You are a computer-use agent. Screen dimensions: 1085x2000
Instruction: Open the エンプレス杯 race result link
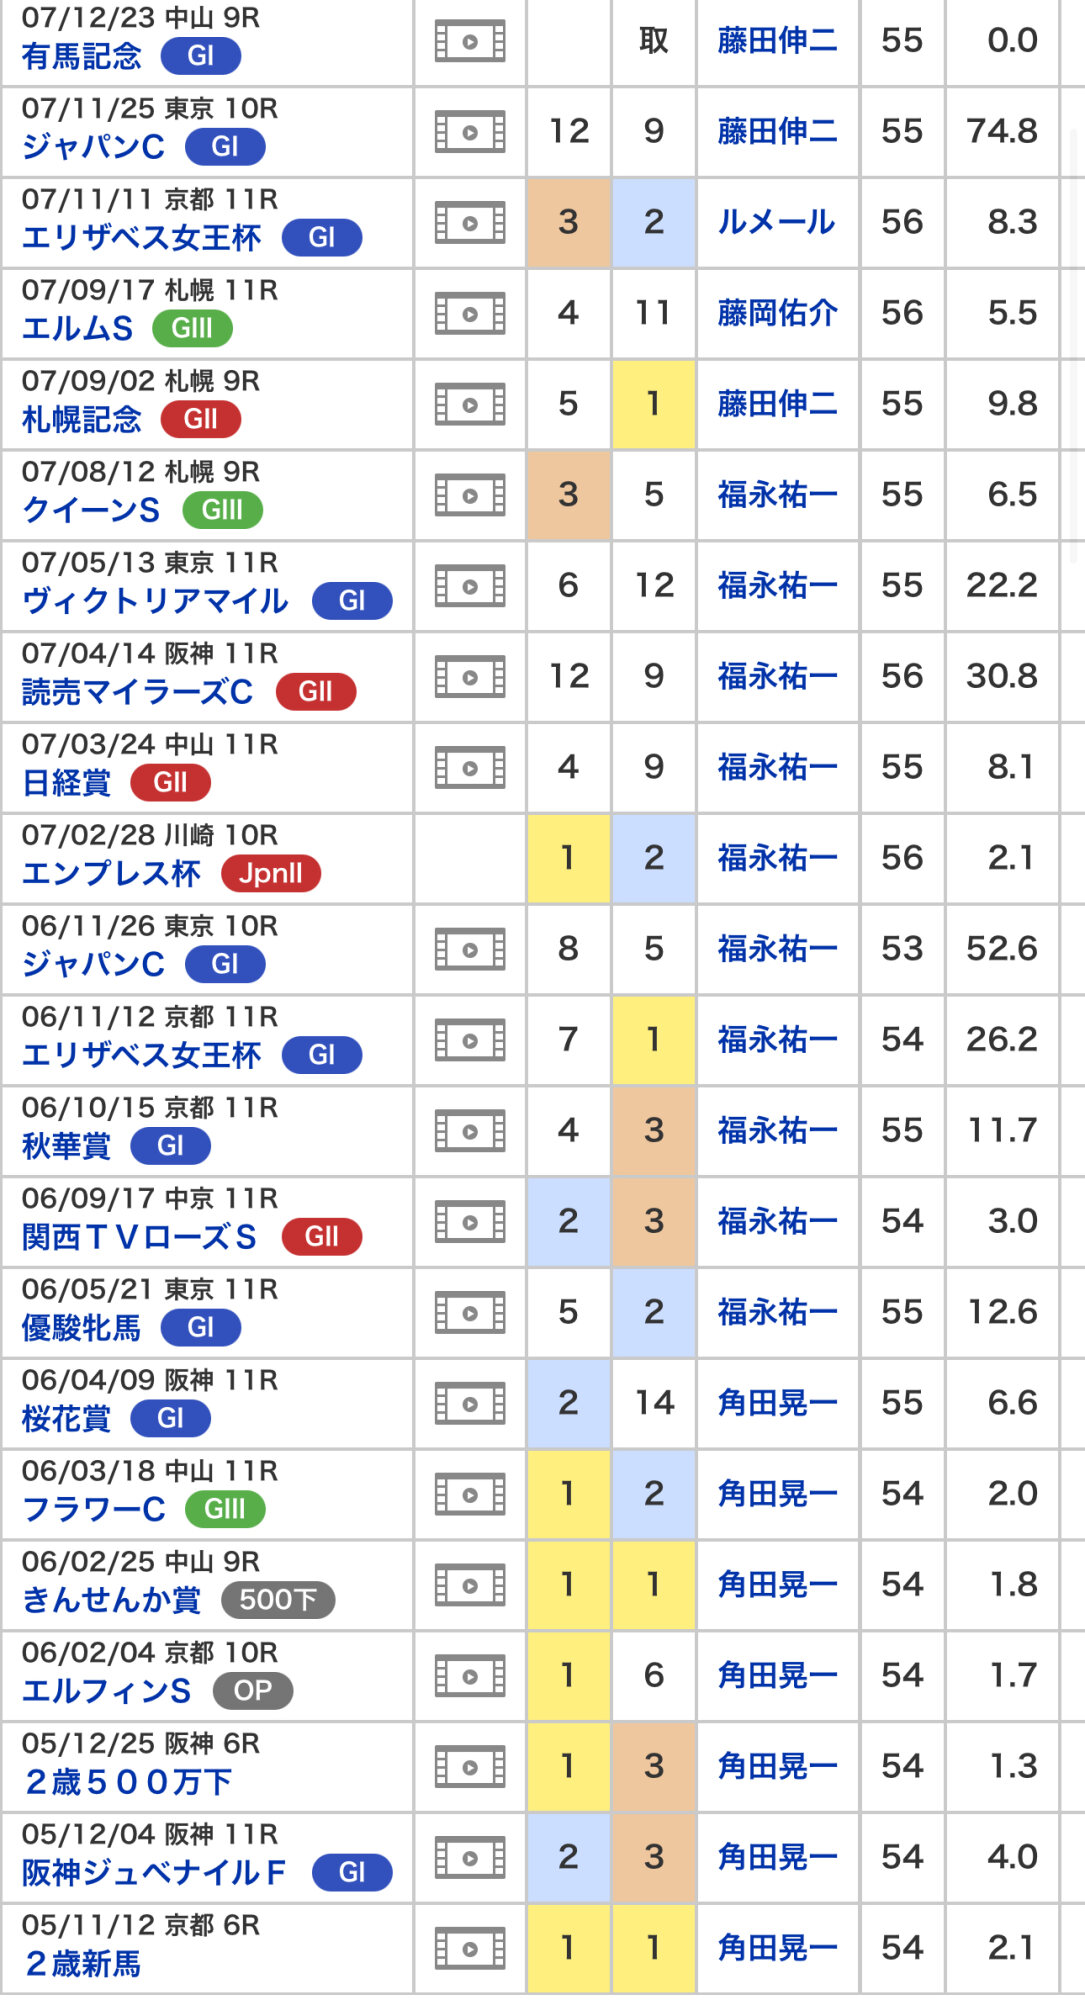pos(111,874)
